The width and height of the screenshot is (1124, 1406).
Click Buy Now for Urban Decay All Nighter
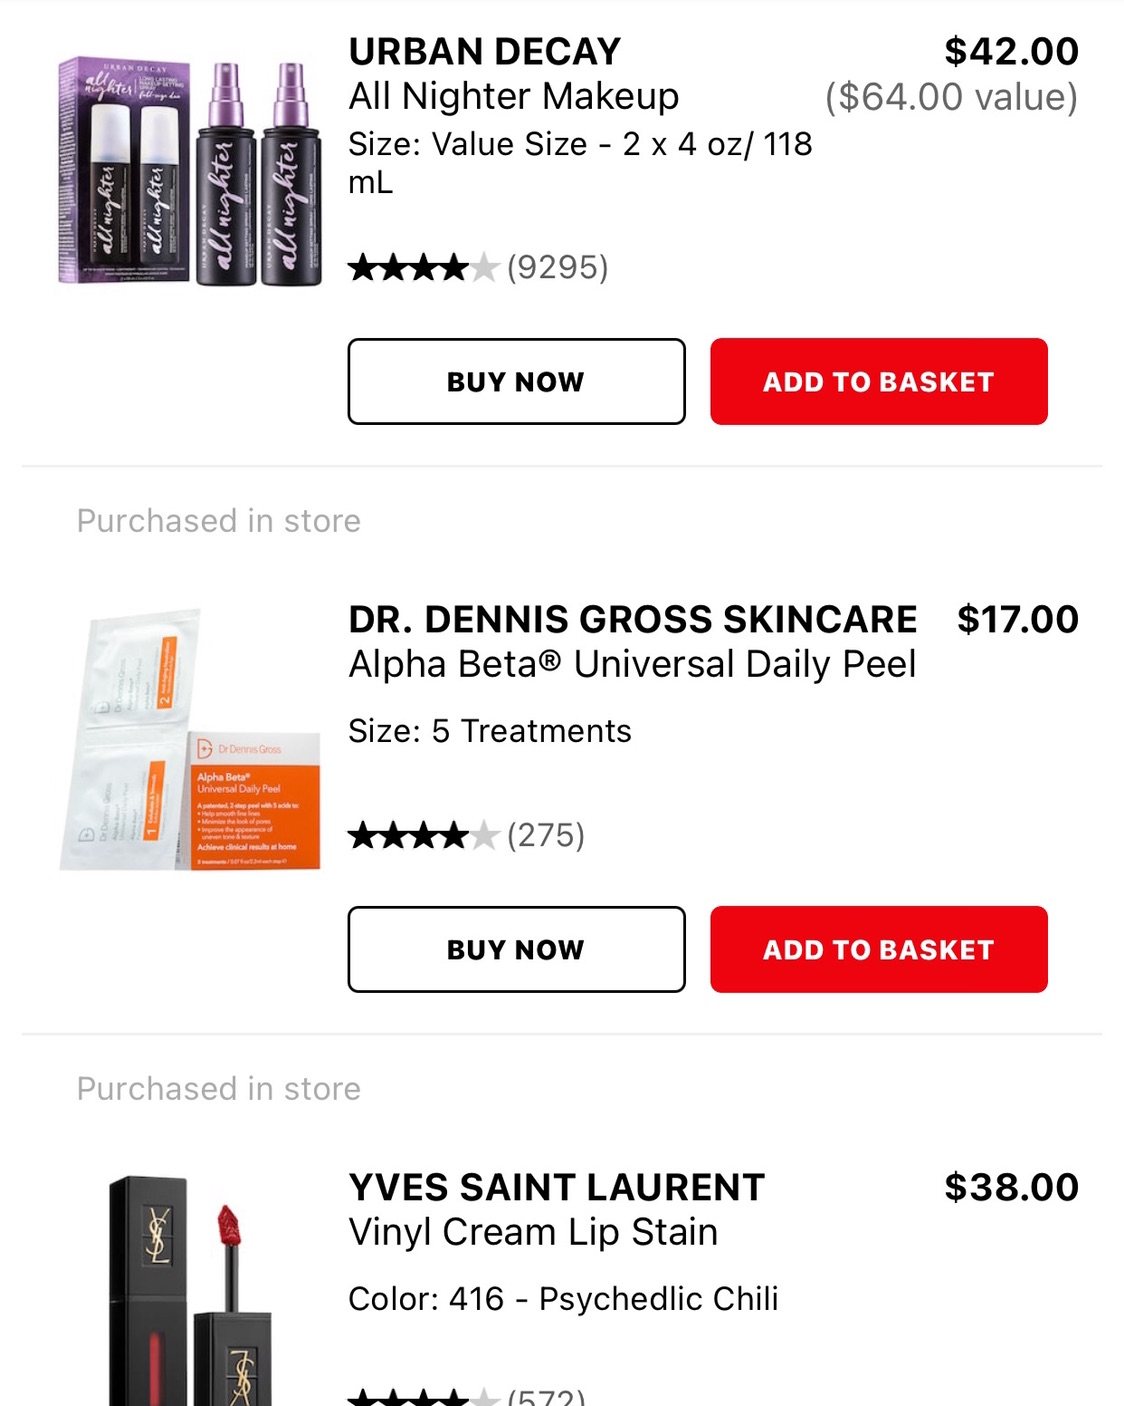[516, 381]
